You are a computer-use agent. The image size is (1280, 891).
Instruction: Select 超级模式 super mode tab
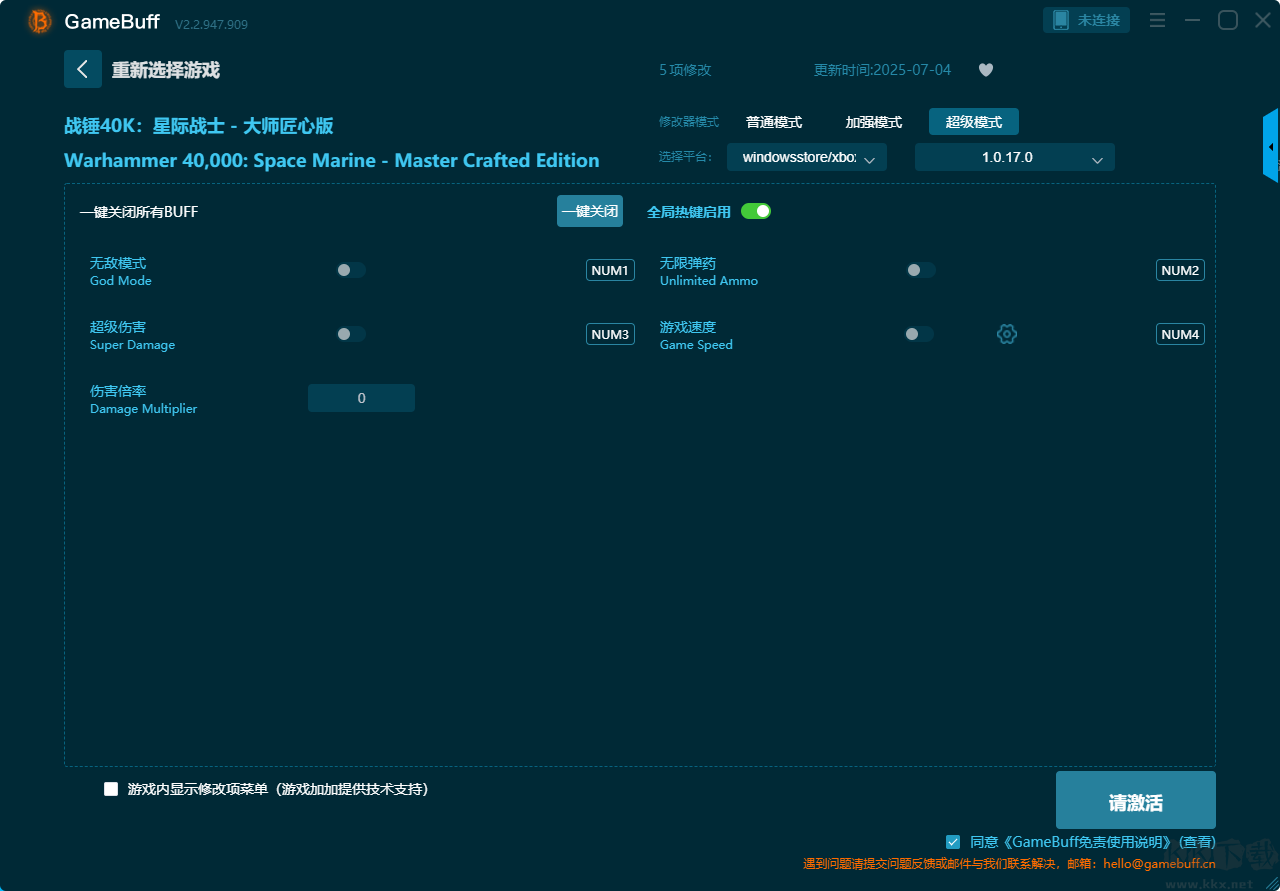(x=974, y=122)
